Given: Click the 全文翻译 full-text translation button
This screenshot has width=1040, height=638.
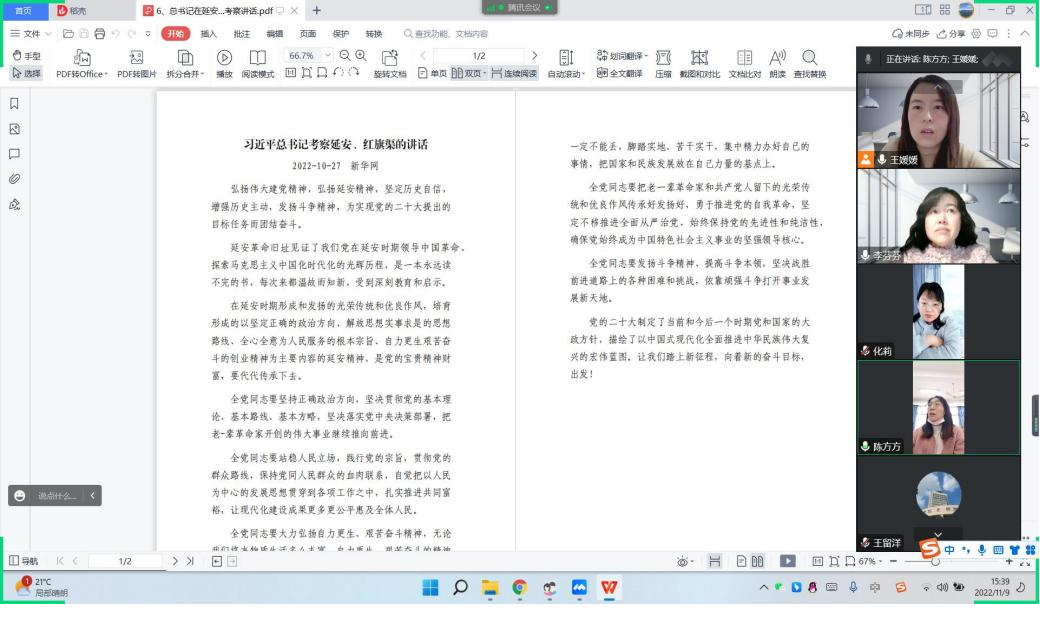Looking at the screenshot, I should [x=620, y=73].
